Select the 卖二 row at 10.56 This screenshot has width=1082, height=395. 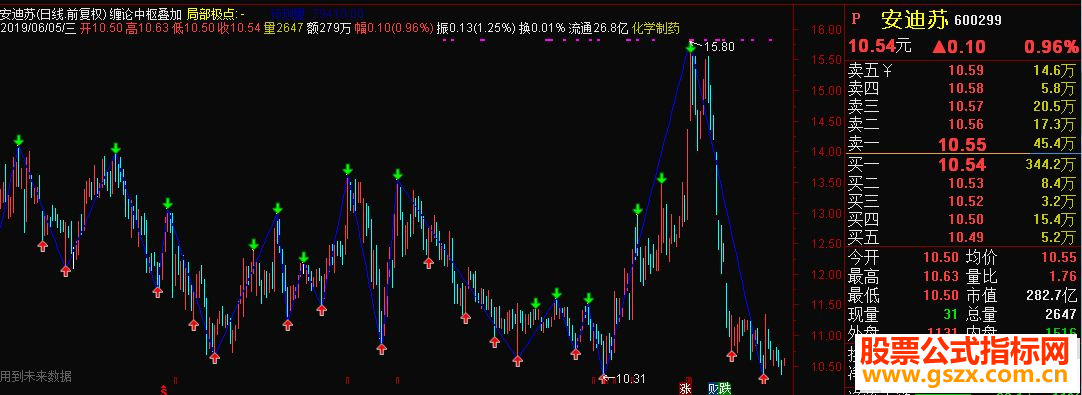pos(963,125)
